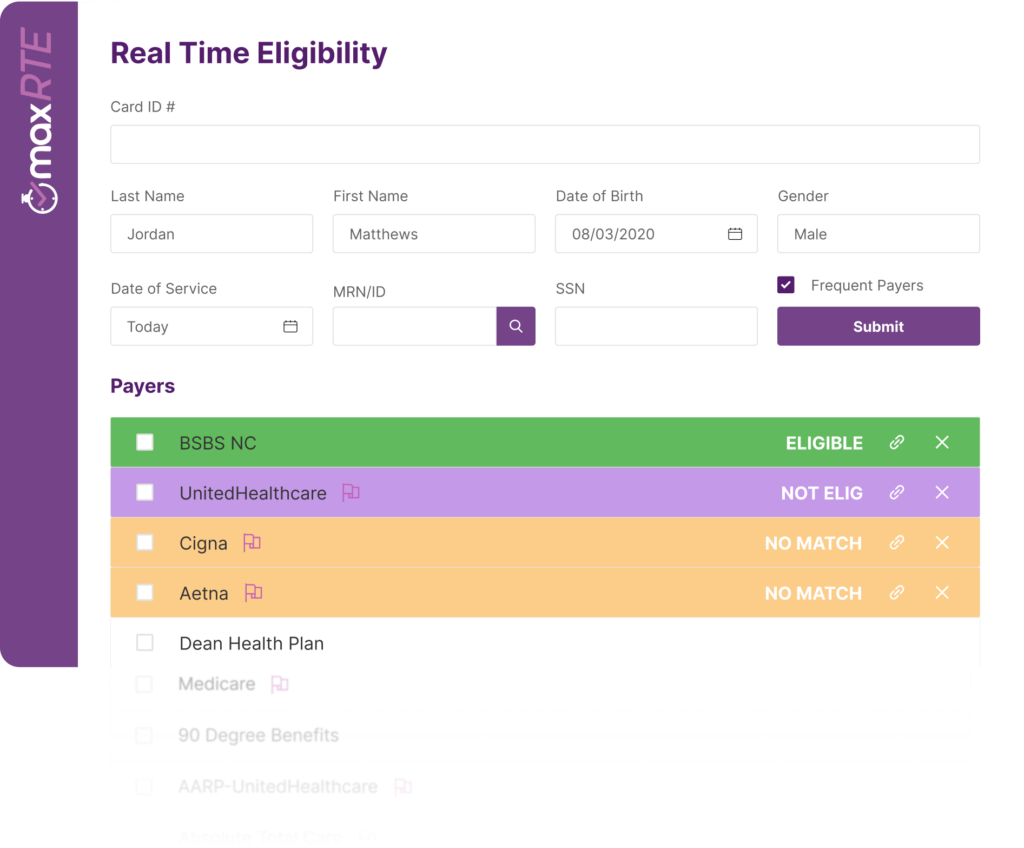Viewport: 1024px width, 848px height.
Task: Click the Last Name field with Jordan
Action: (212, 234)
